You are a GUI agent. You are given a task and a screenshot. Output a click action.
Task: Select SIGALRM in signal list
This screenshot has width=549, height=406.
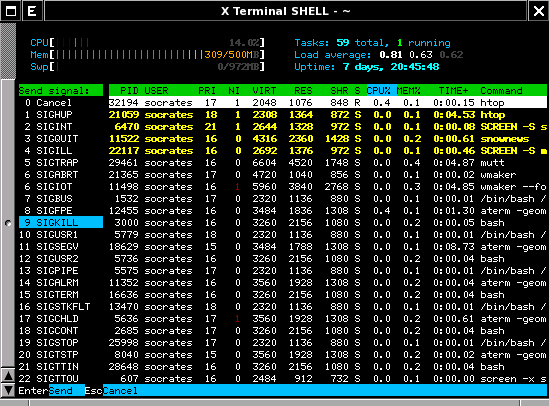pos(61,283)
